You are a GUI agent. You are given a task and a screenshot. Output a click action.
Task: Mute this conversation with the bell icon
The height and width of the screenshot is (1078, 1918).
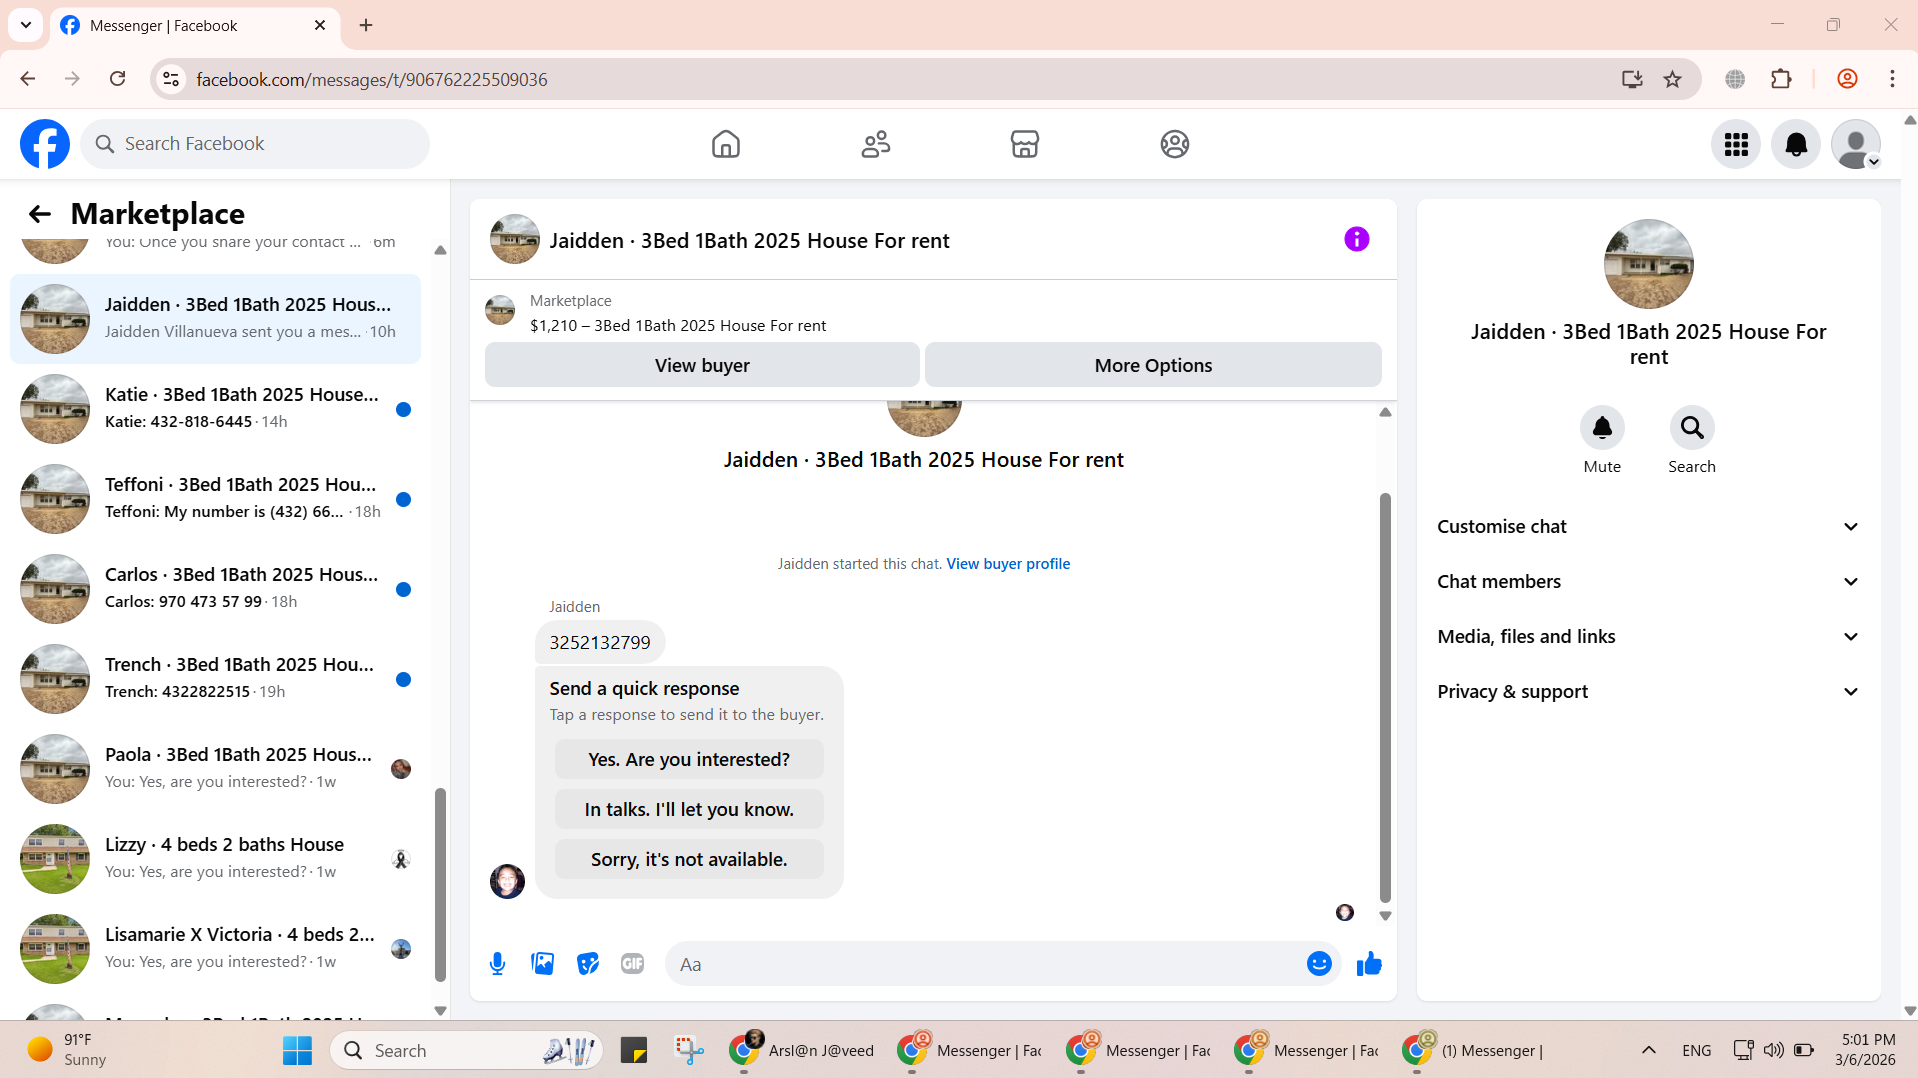click(1602, 428)
